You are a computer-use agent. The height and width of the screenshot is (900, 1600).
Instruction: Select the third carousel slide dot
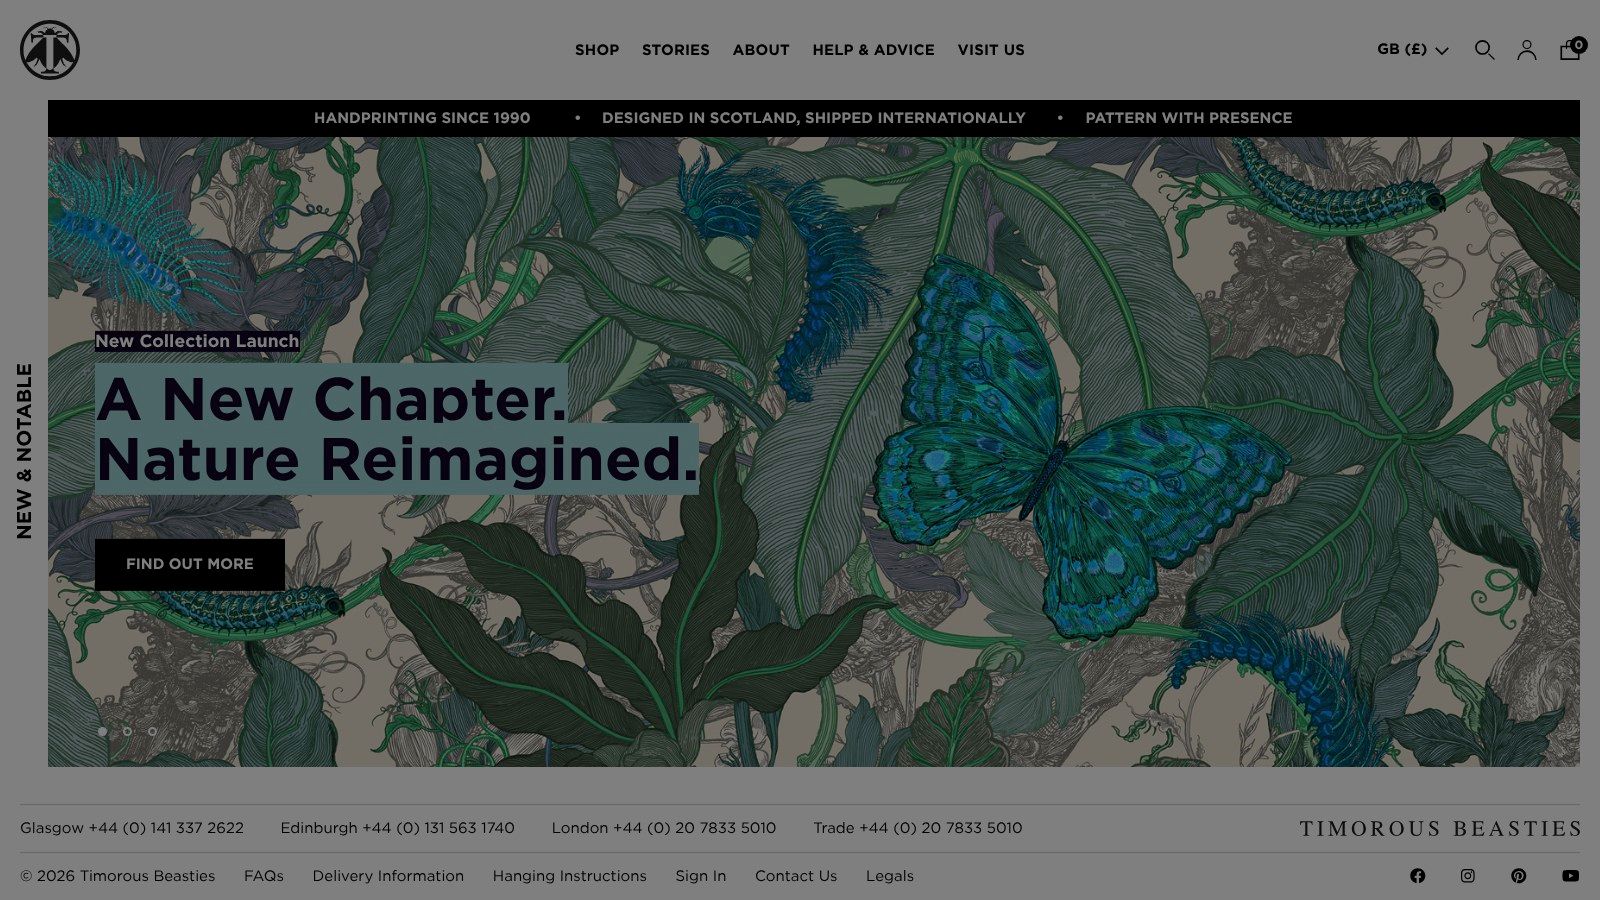coord(152,731)
